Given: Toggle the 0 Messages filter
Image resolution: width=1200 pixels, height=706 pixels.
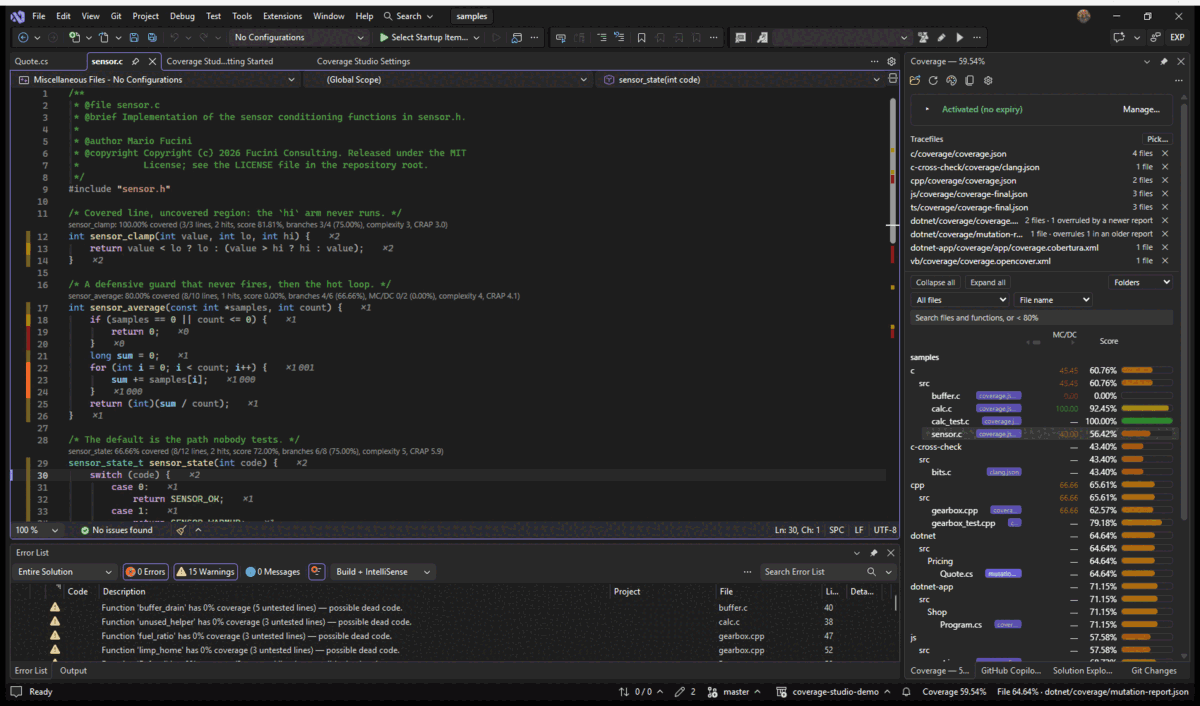Looking at the screenshot, I should [x=273, y=572].
